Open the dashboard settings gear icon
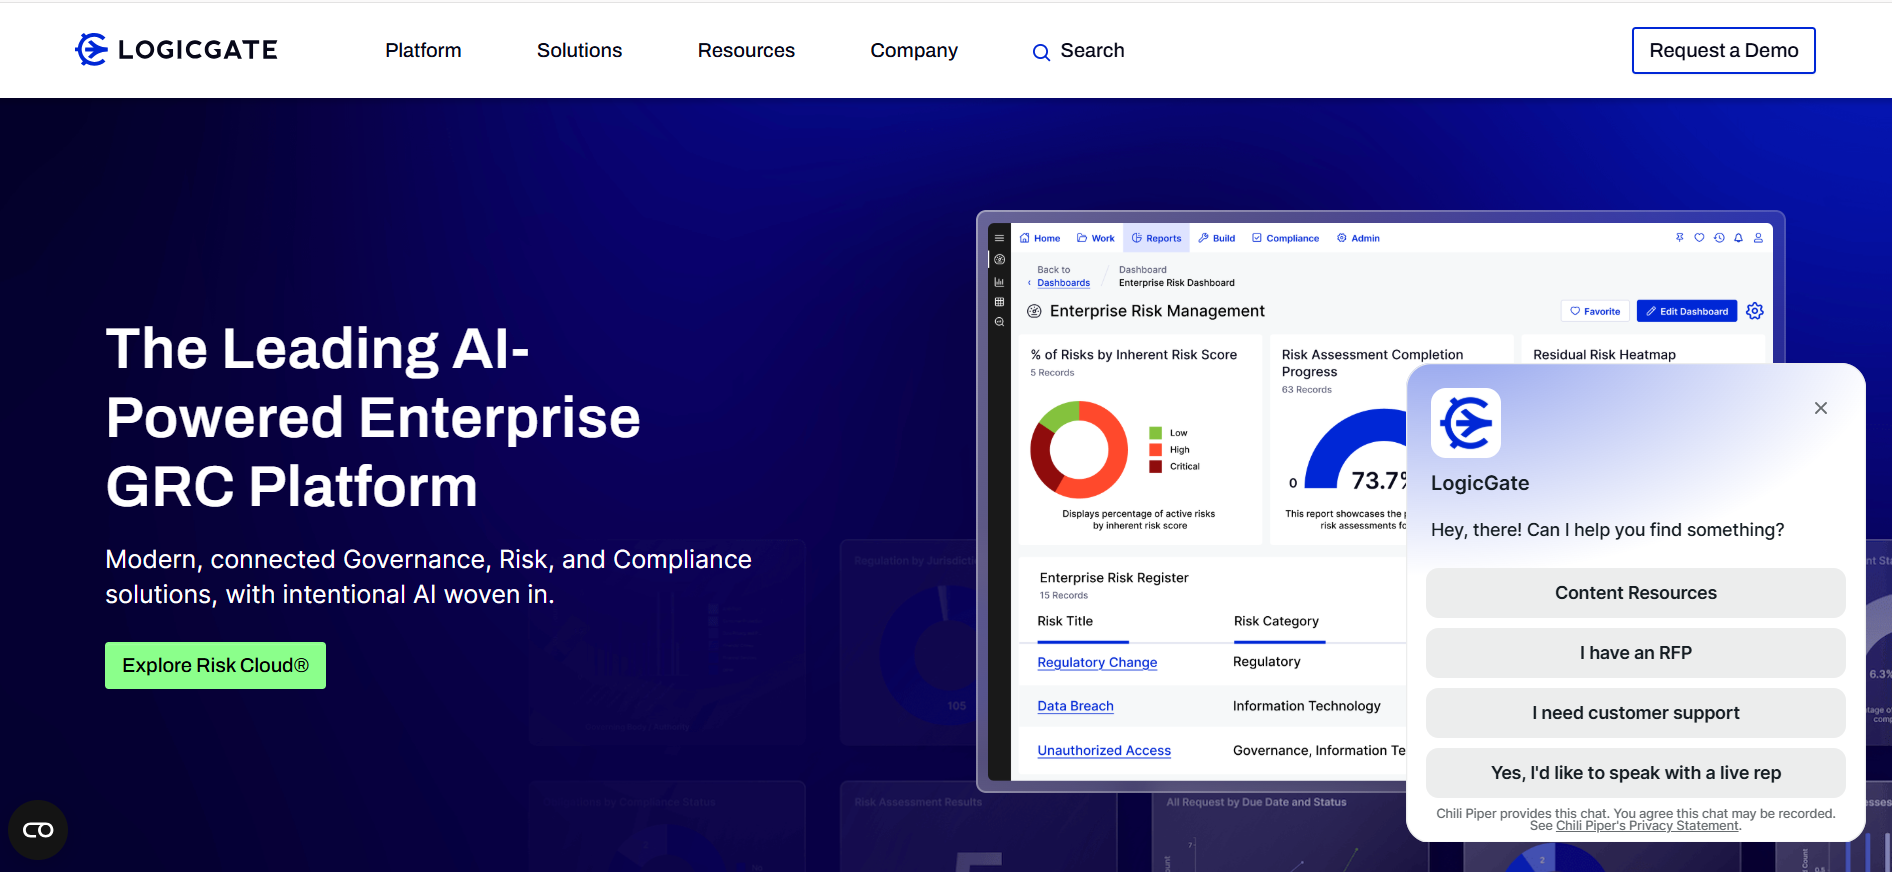 click(x=1755, y=311)
